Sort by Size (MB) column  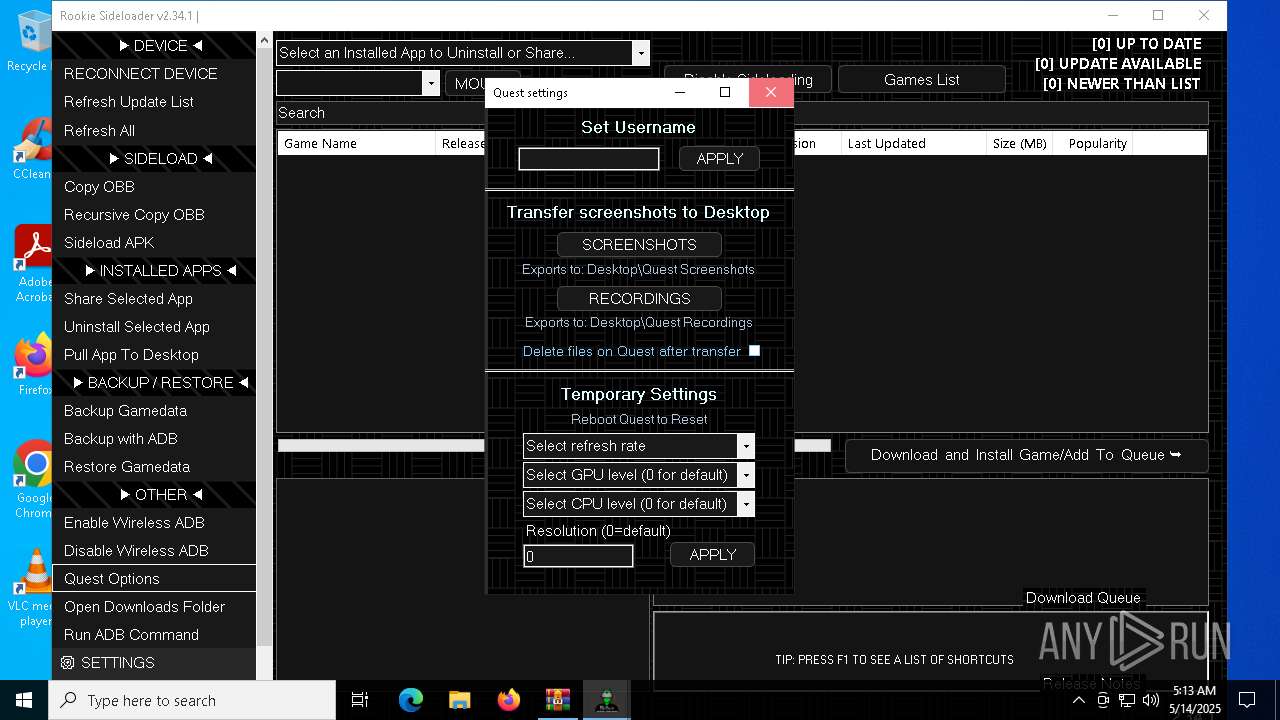point(1019,144)
